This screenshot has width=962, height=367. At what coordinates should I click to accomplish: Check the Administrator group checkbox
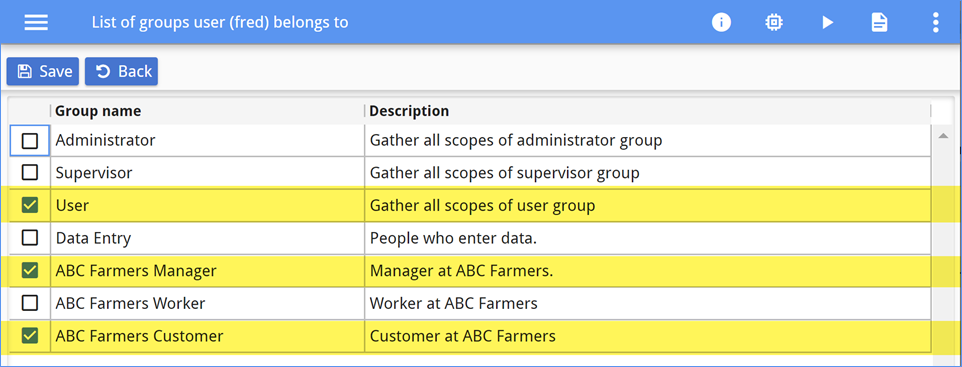[x=29, y=141]
